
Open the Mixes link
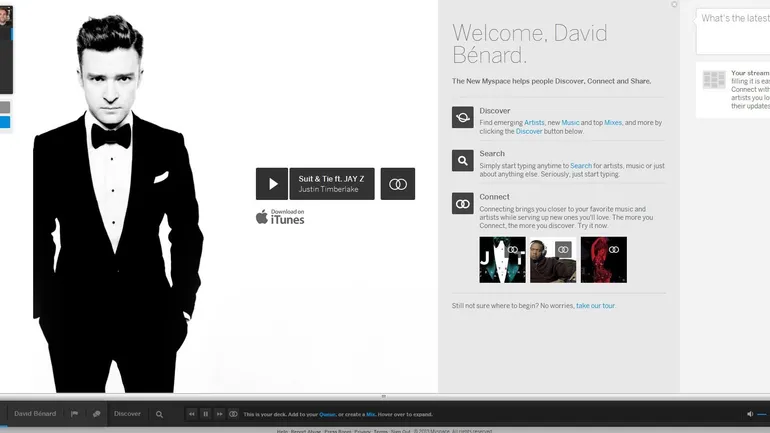(613, 123)
